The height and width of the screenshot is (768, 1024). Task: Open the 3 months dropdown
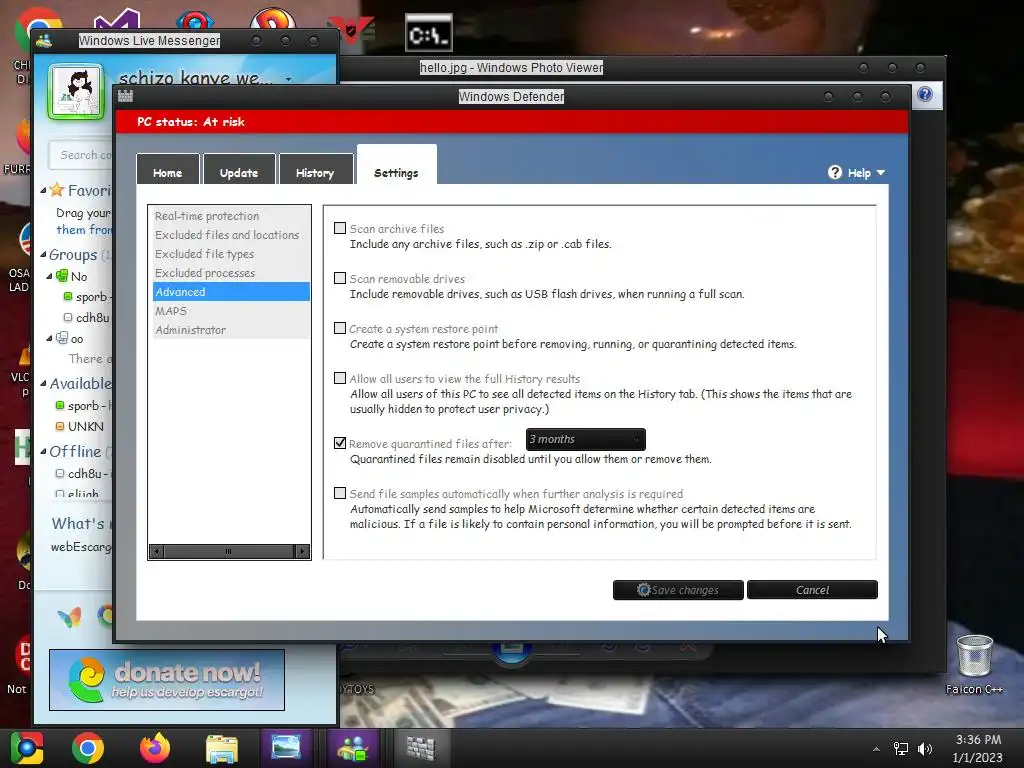click(586, 440)
